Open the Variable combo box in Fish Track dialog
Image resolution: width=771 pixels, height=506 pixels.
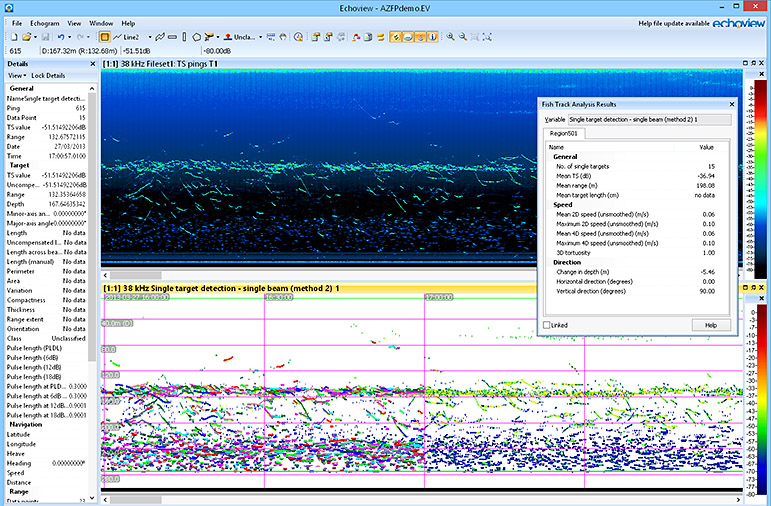tap(650, 119)
